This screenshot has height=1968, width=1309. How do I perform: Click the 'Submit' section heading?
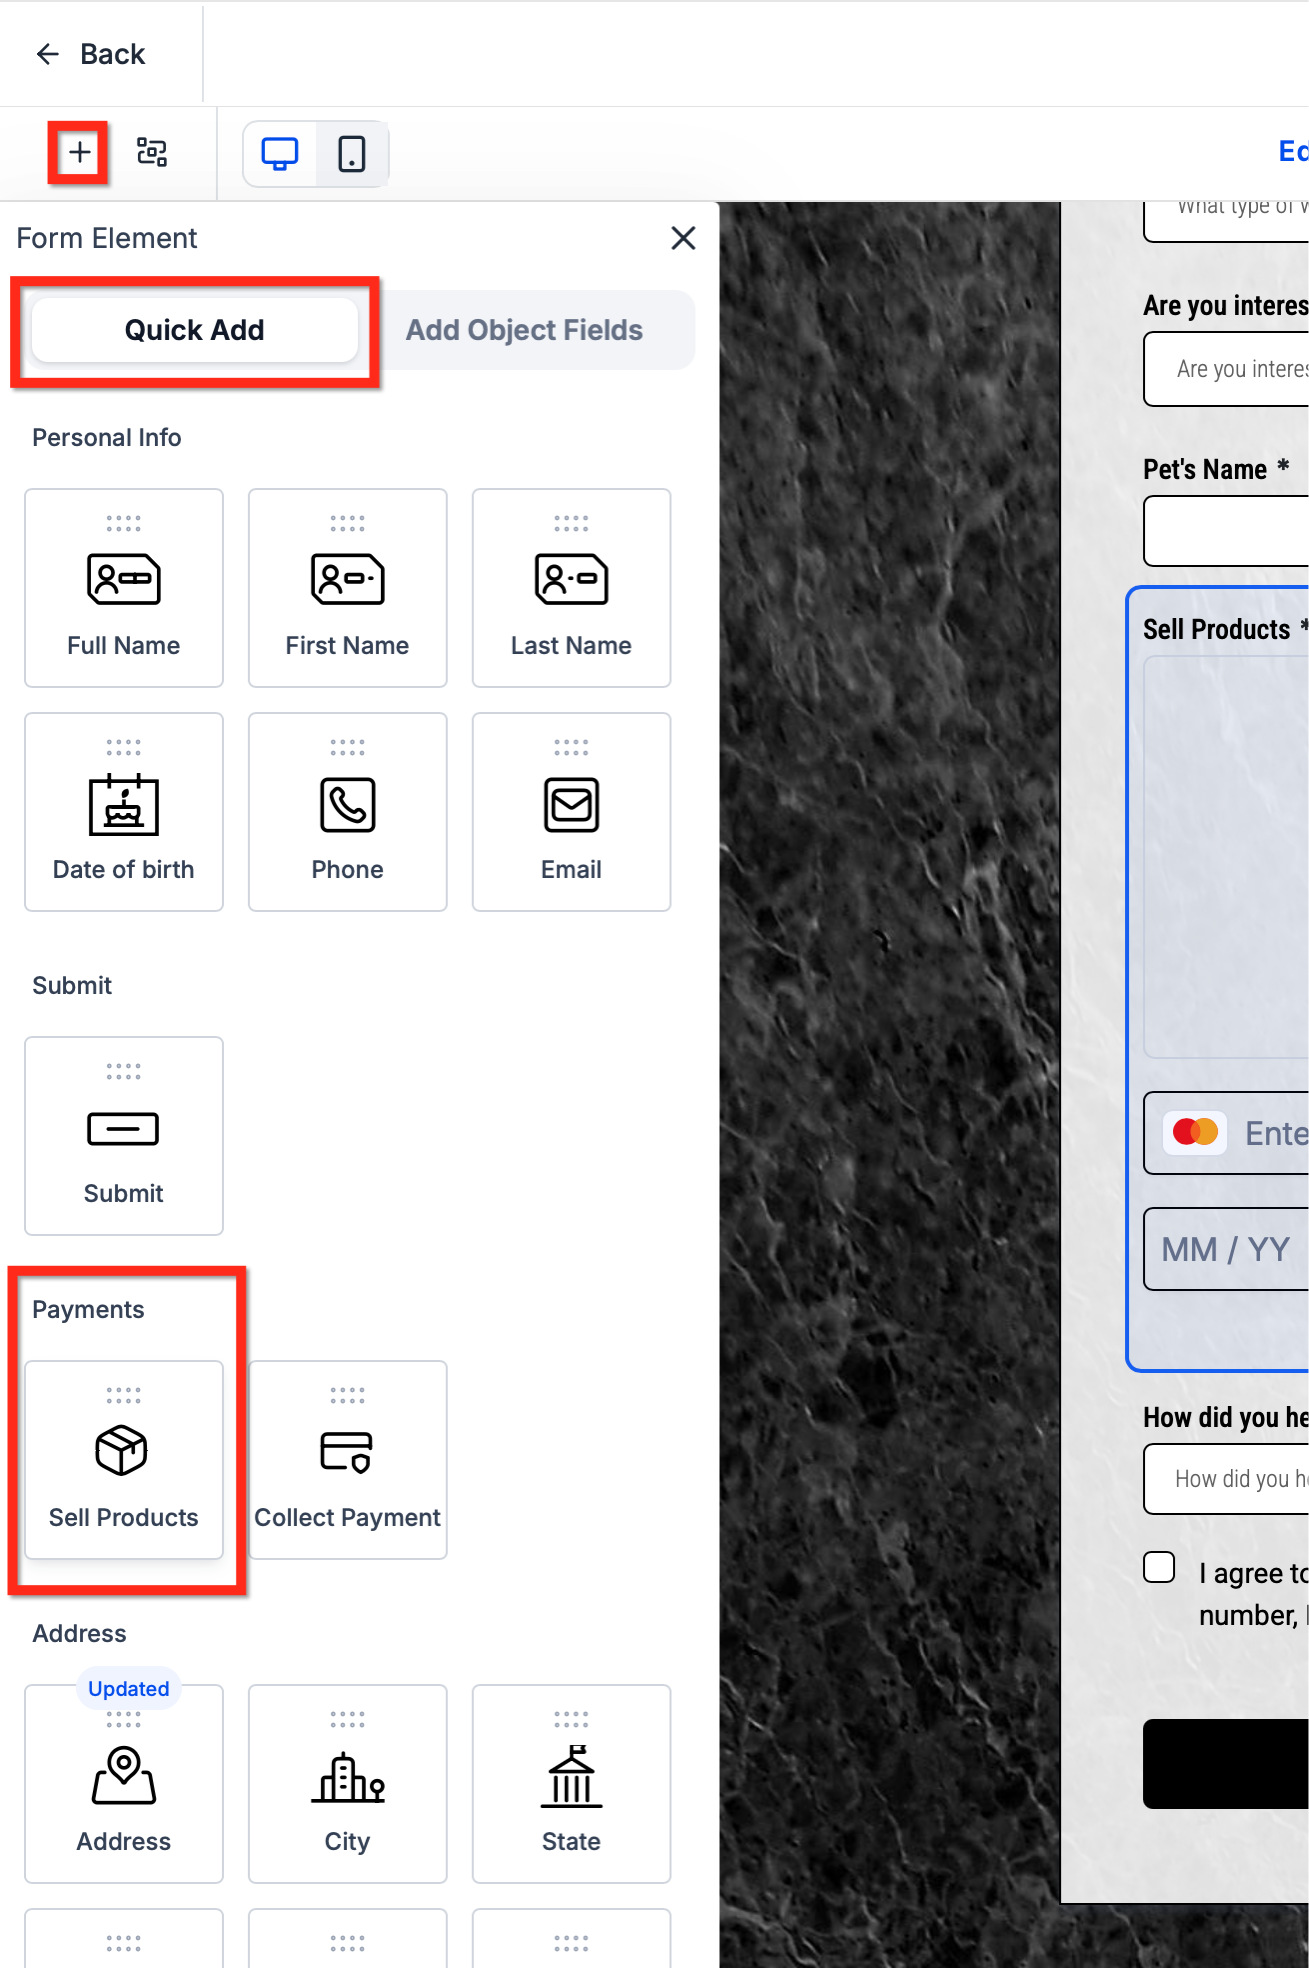pos(72,986)
